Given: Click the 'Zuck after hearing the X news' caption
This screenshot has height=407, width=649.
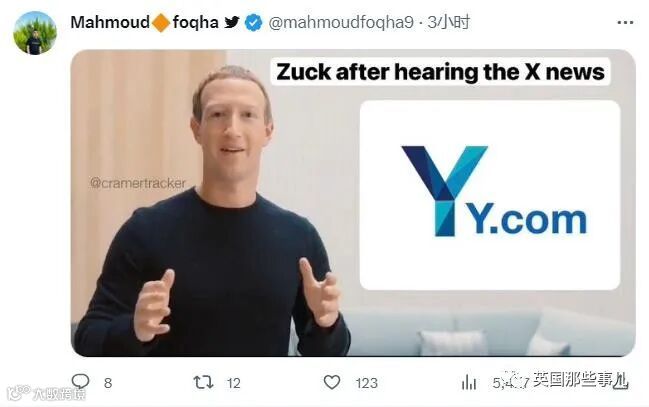Looking at the screenshot, I should pos(440,72).
